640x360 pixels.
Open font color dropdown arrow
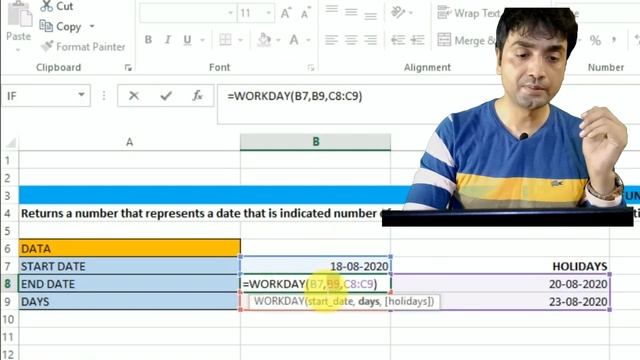pyautogui.click(x=309, y=40)
